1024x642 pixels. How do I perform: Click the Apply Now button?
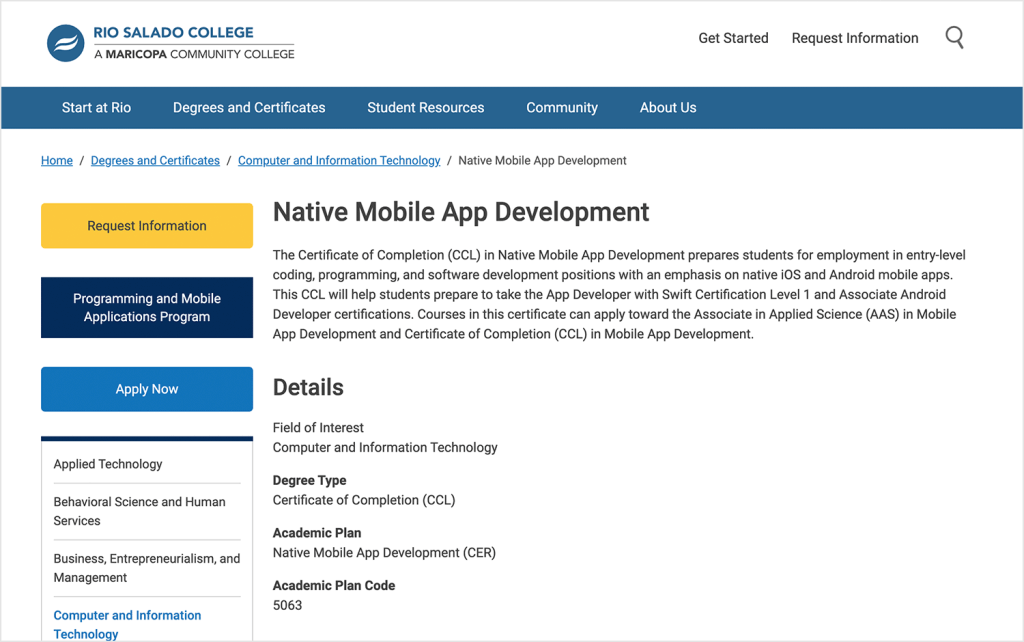(x=146, y=389)
